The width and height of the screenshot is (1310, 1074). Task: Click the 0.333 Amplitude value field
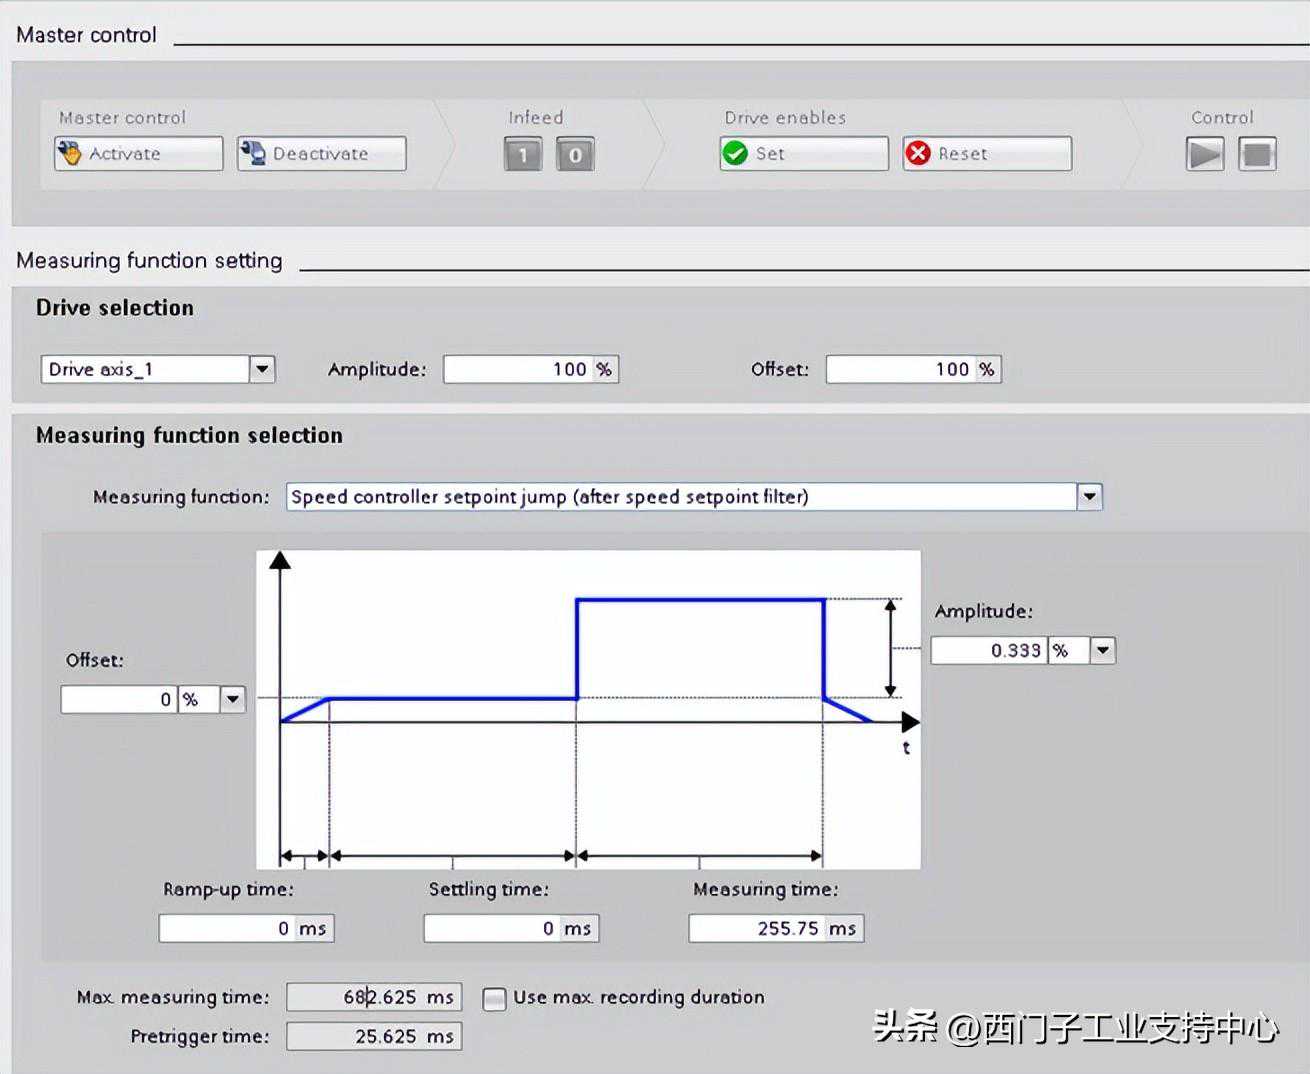tap(988, 650)
